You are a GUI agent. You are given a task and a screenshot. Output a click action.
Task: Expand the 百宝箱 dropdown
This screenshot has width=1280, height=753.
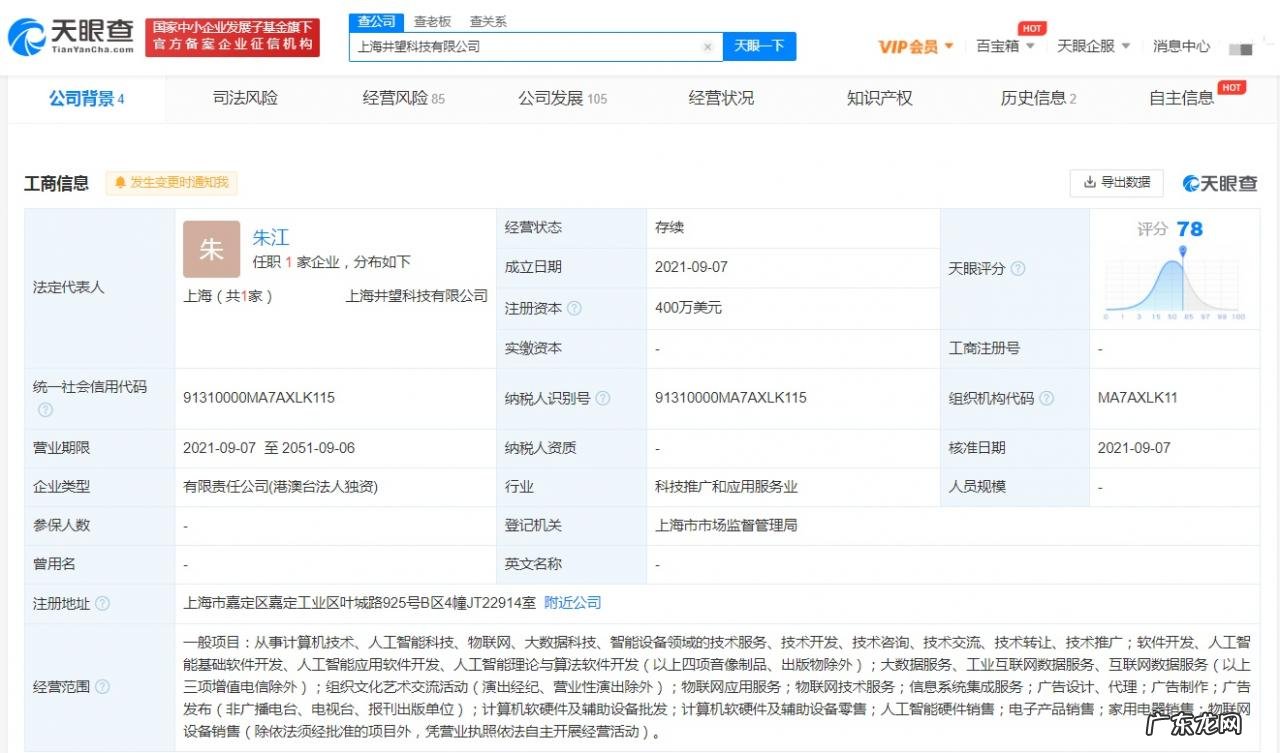1004,45
